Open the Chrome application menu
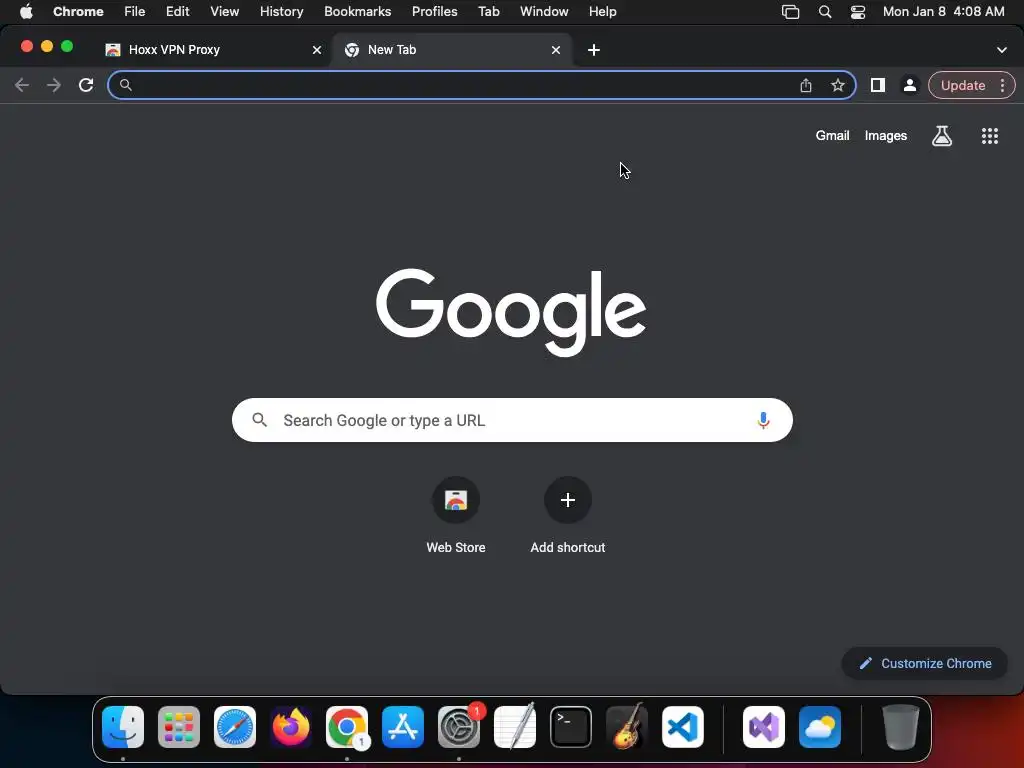The height and width of the screenshot is (768, 1024). click(x=78, y=12)
